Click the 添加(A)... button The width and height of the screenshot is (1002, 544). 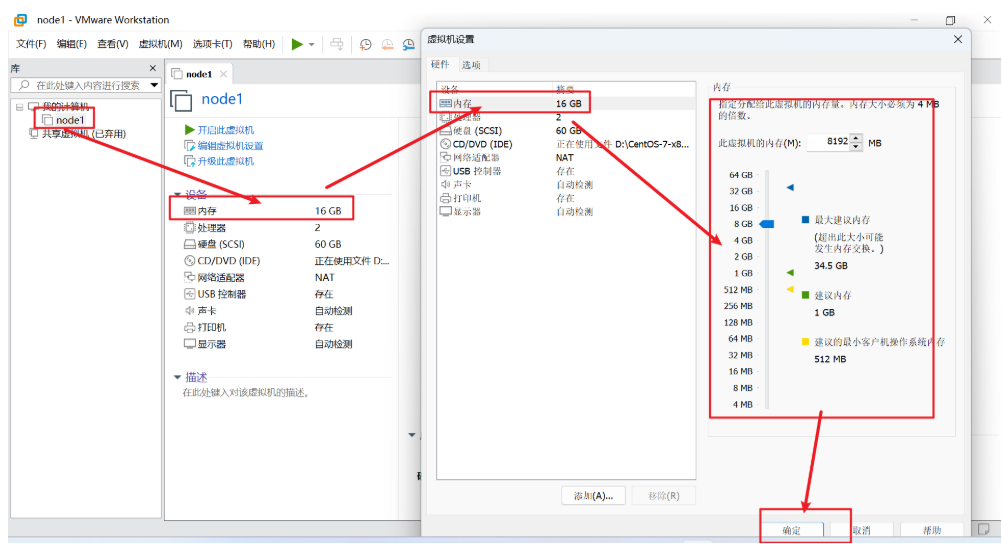click(x=593, y=495)
